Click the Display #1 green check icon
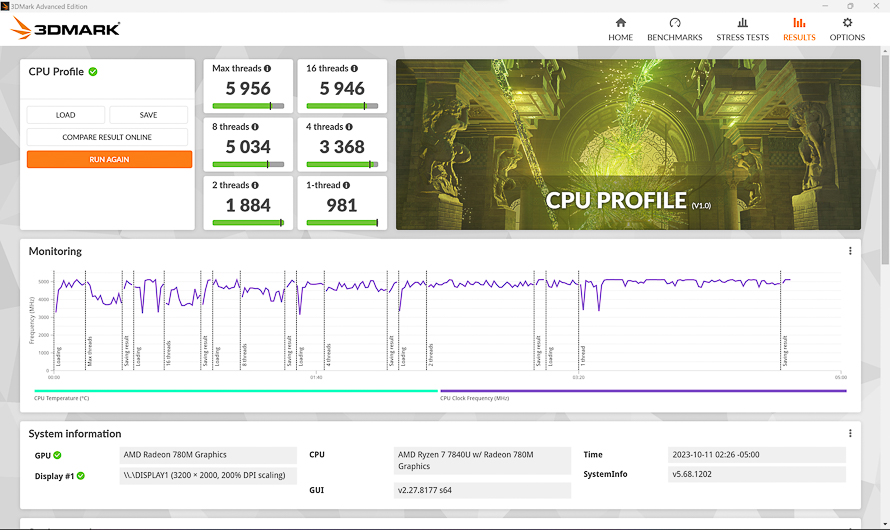Screen dimensions: 890x530 click(81, 476)
